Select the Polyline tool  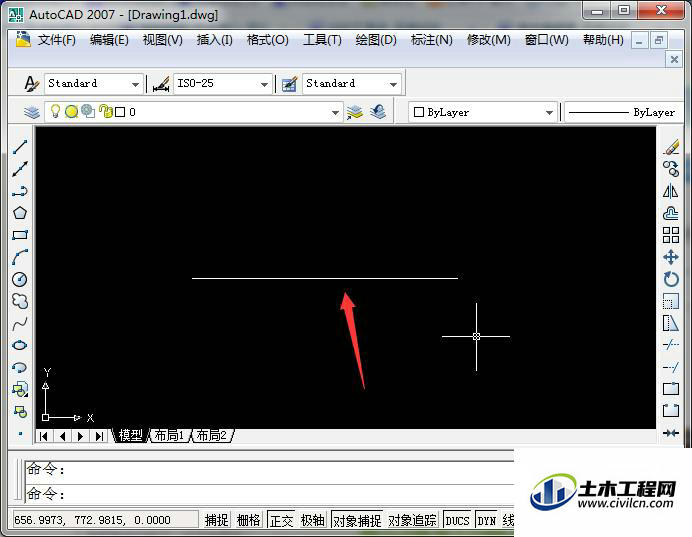20,191
